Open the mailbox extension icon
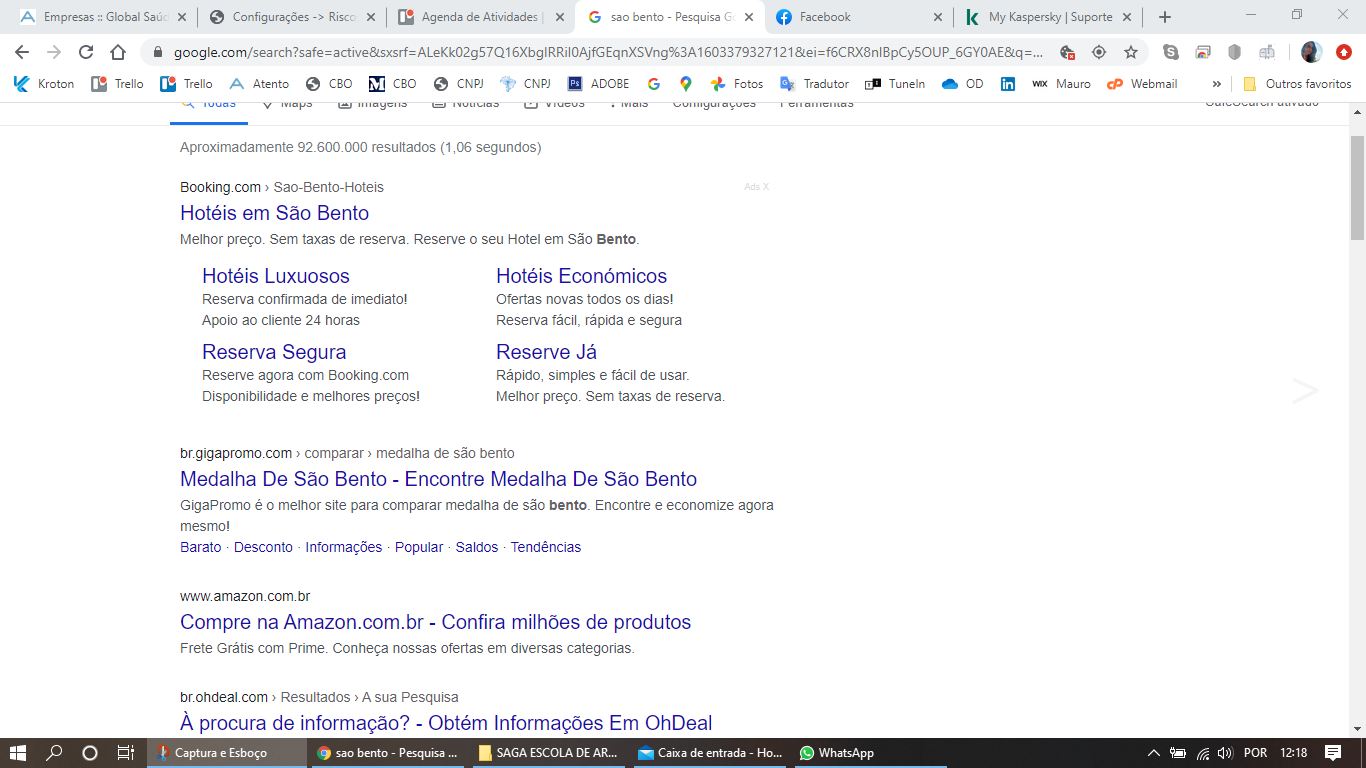The height and width of the screenshot is (768, 1366). pos(1267,52)
